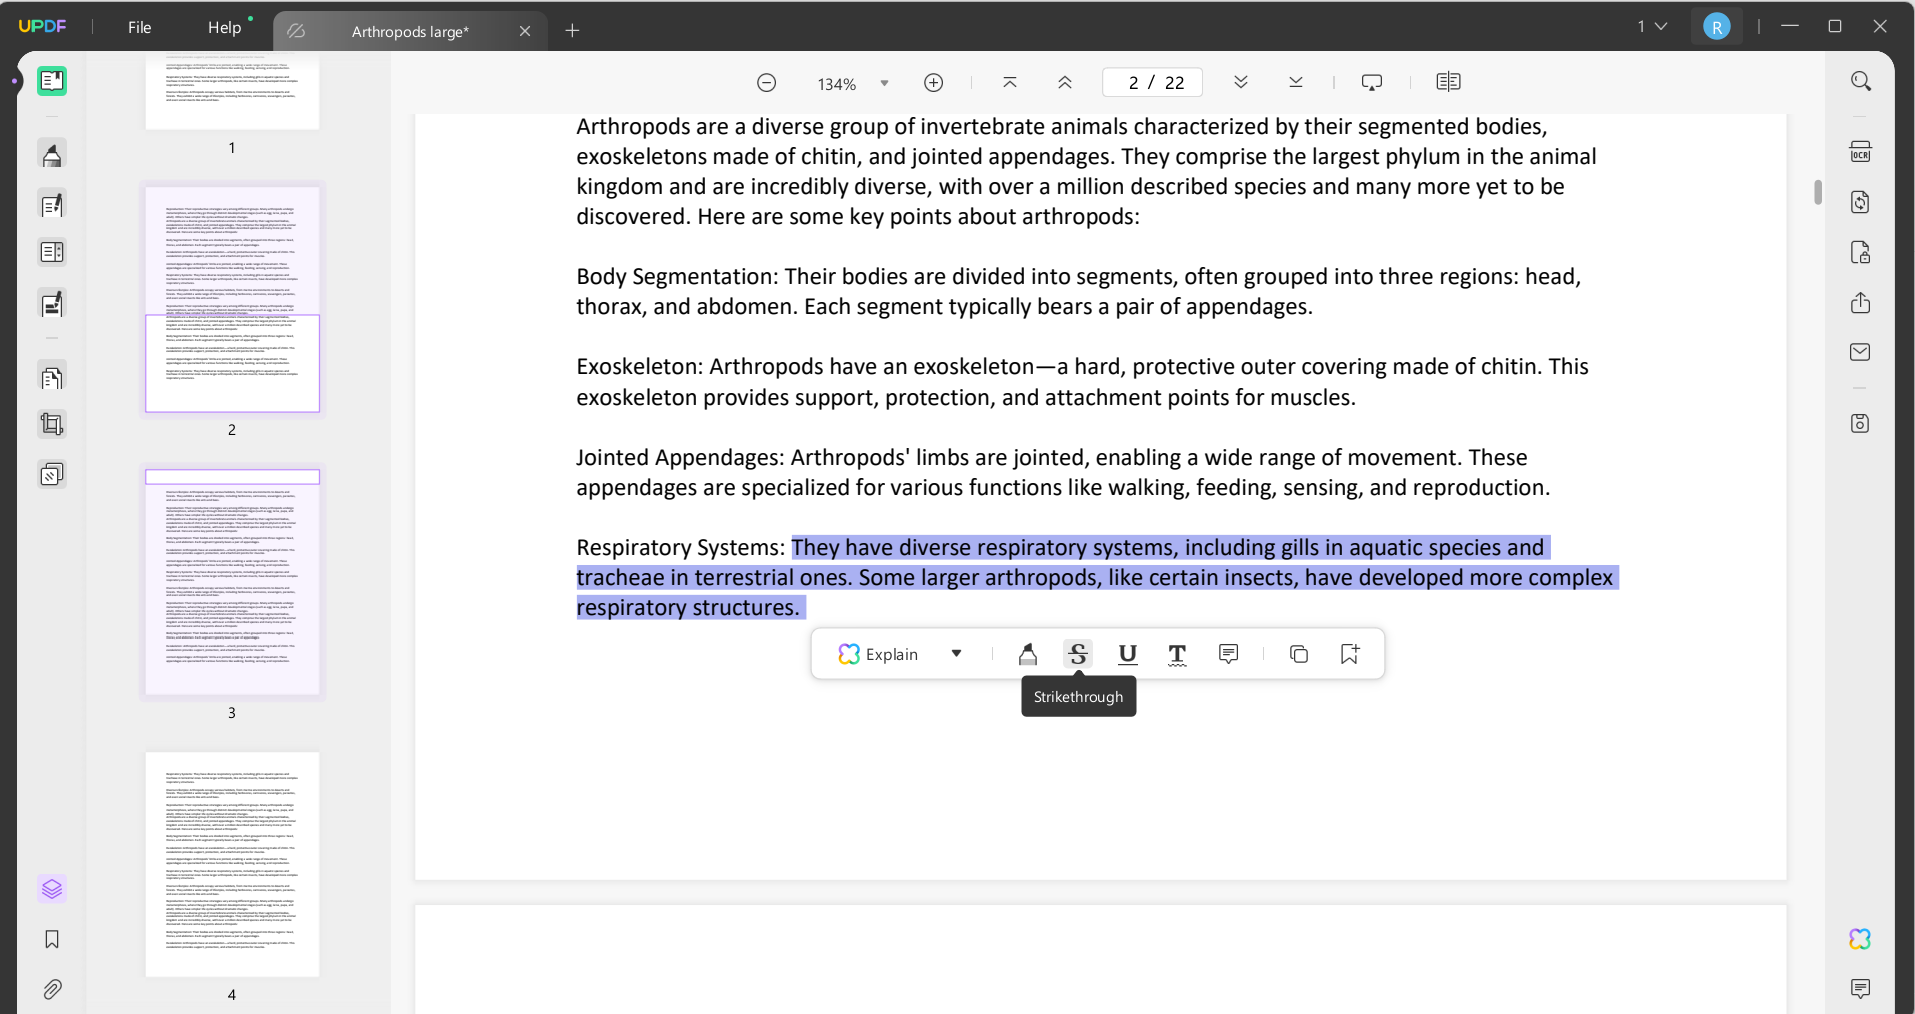Open the Explain AI dropdown
The height and width of the screenshot is (1014, 1915).
pyautogui.click(x=955, y=654)
